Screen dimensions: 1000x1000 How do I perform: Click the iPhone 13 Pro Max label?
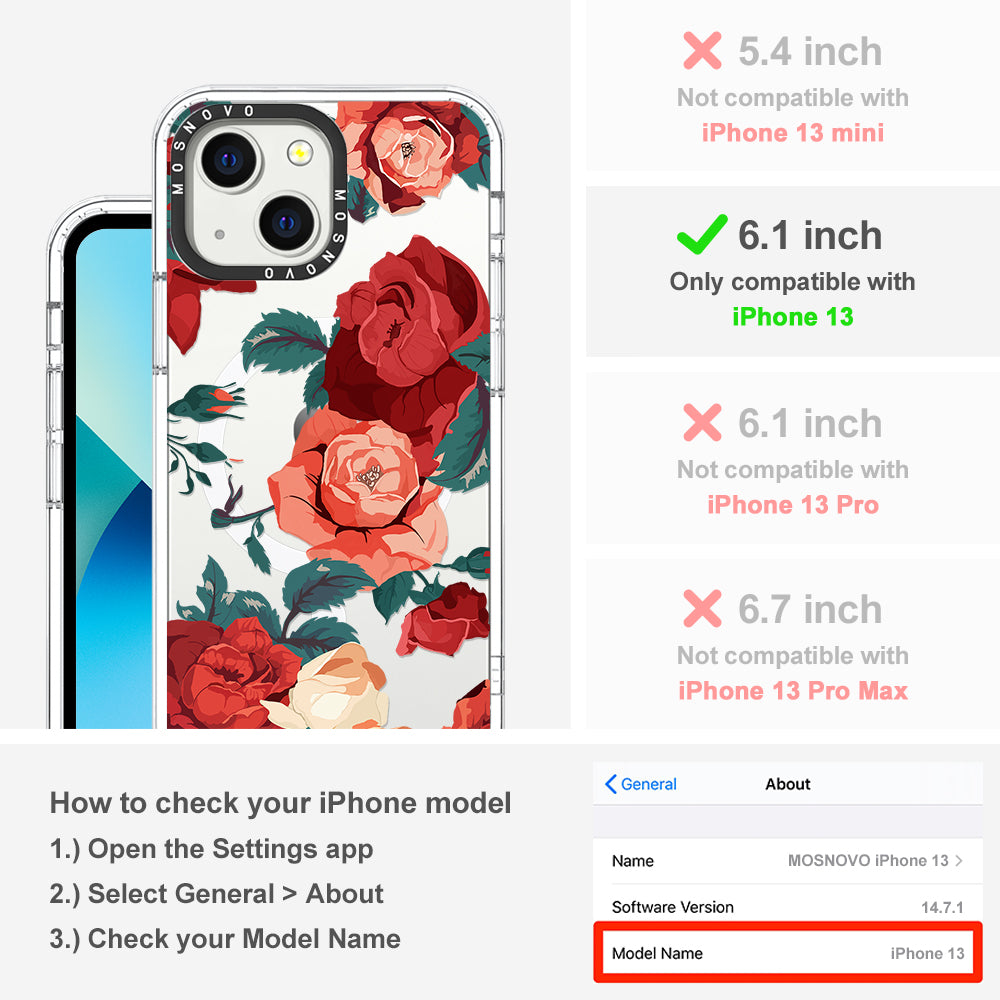coord(793,691)
